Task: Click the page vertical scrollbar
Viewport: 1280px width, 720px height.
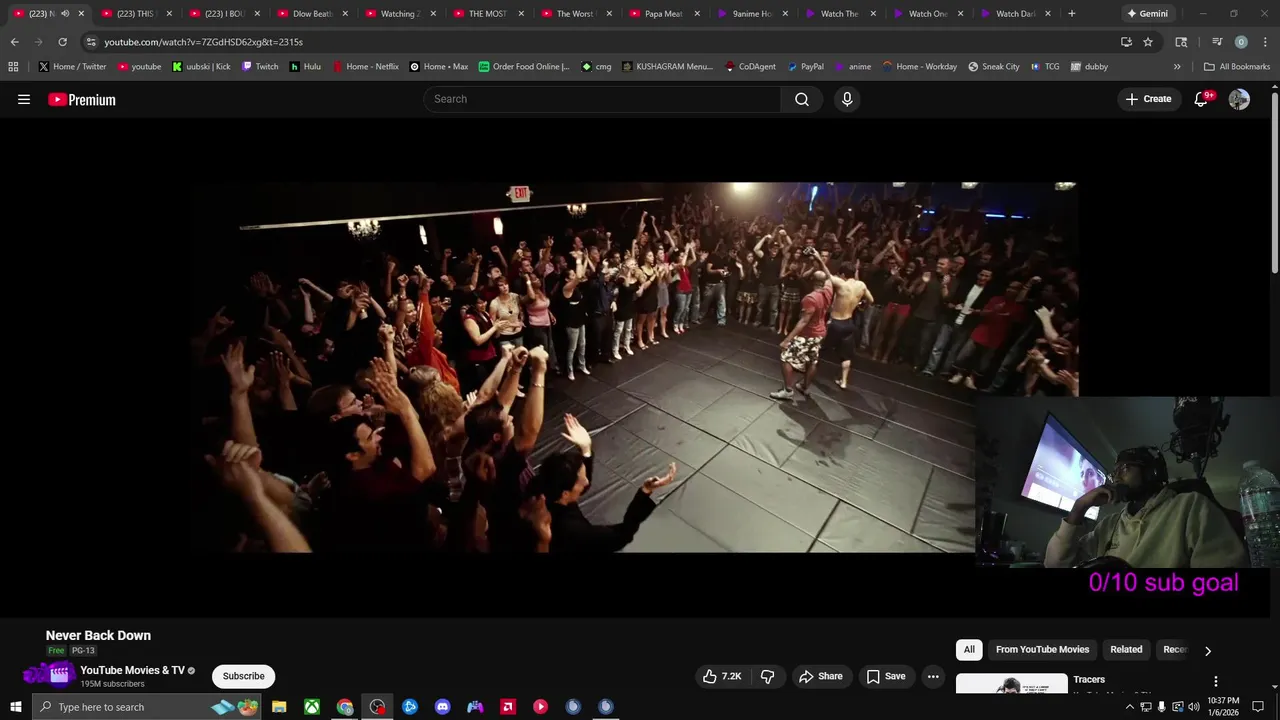Action: coord(1275,180)
